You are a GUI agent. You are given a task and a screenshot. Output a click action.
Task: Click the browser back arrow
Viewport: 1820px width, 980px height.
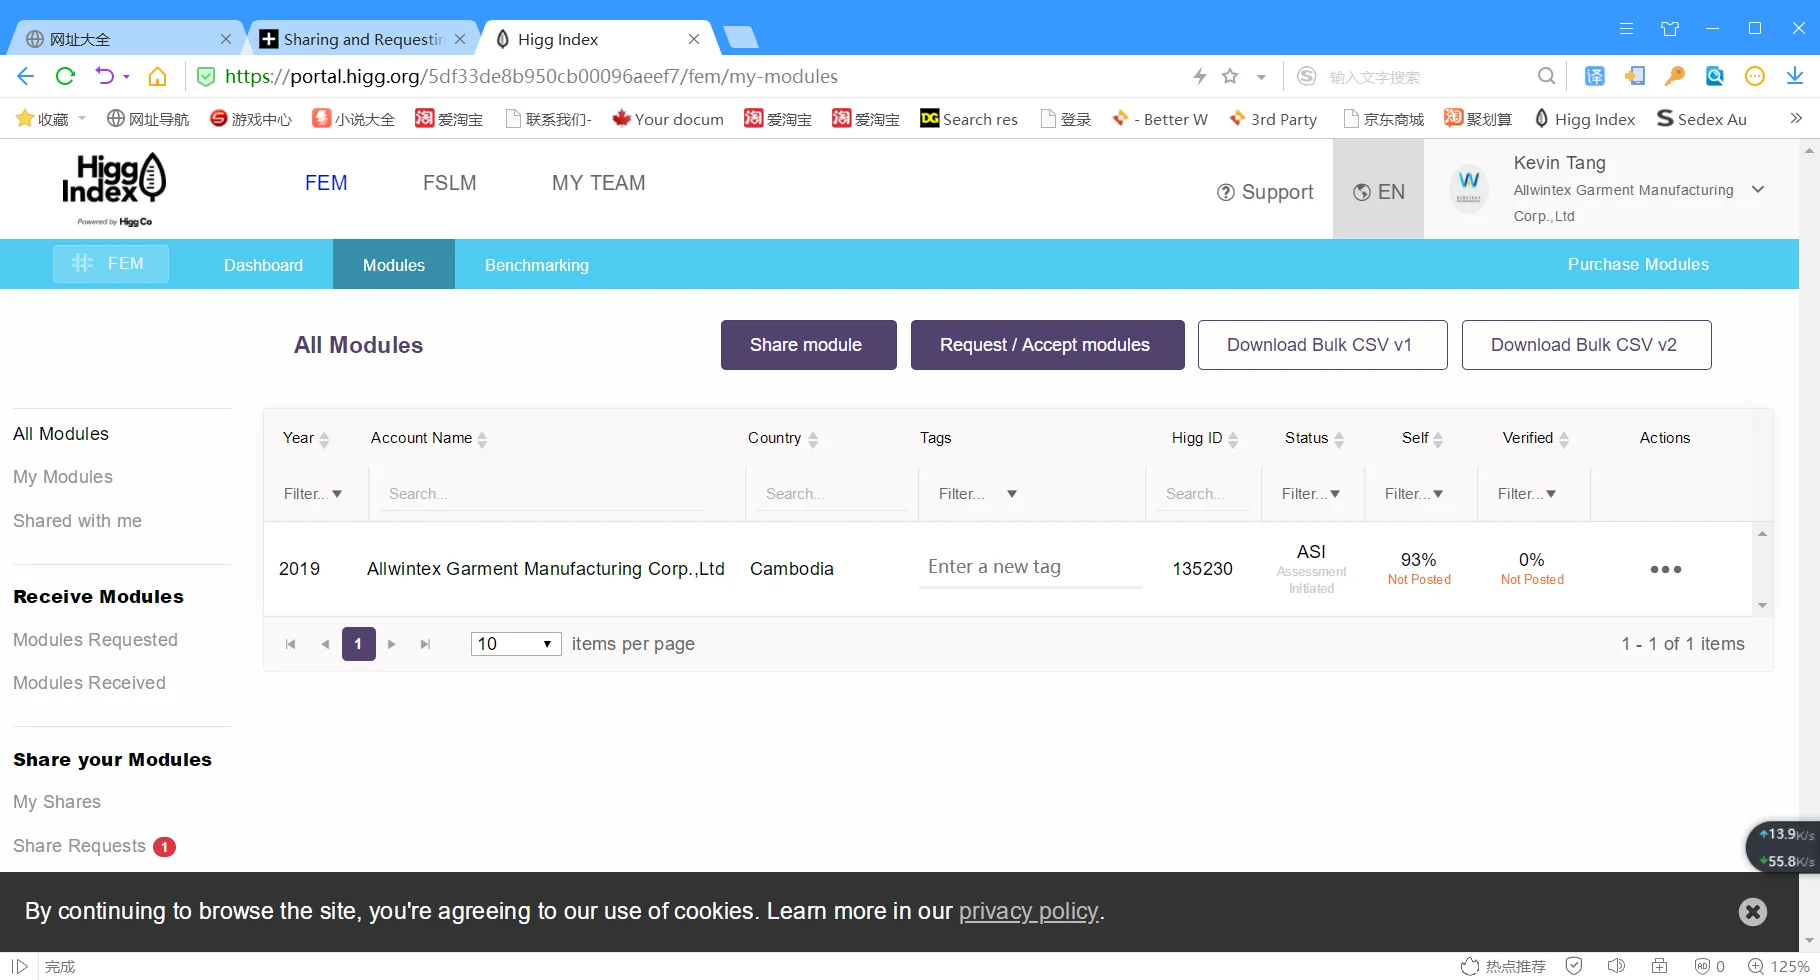tap(26, 76)
